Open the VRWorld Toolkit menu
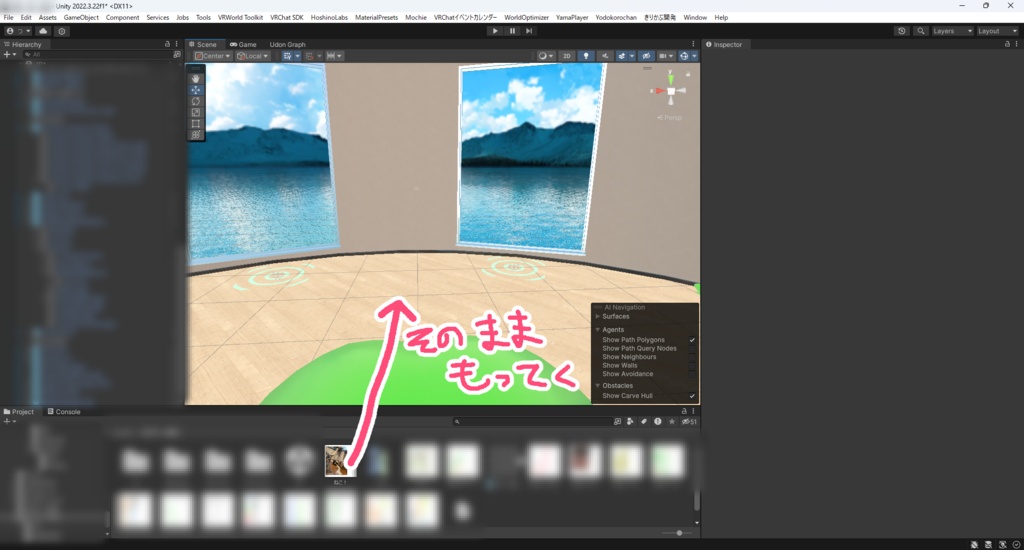1024x550 pixels. (240, 18)
